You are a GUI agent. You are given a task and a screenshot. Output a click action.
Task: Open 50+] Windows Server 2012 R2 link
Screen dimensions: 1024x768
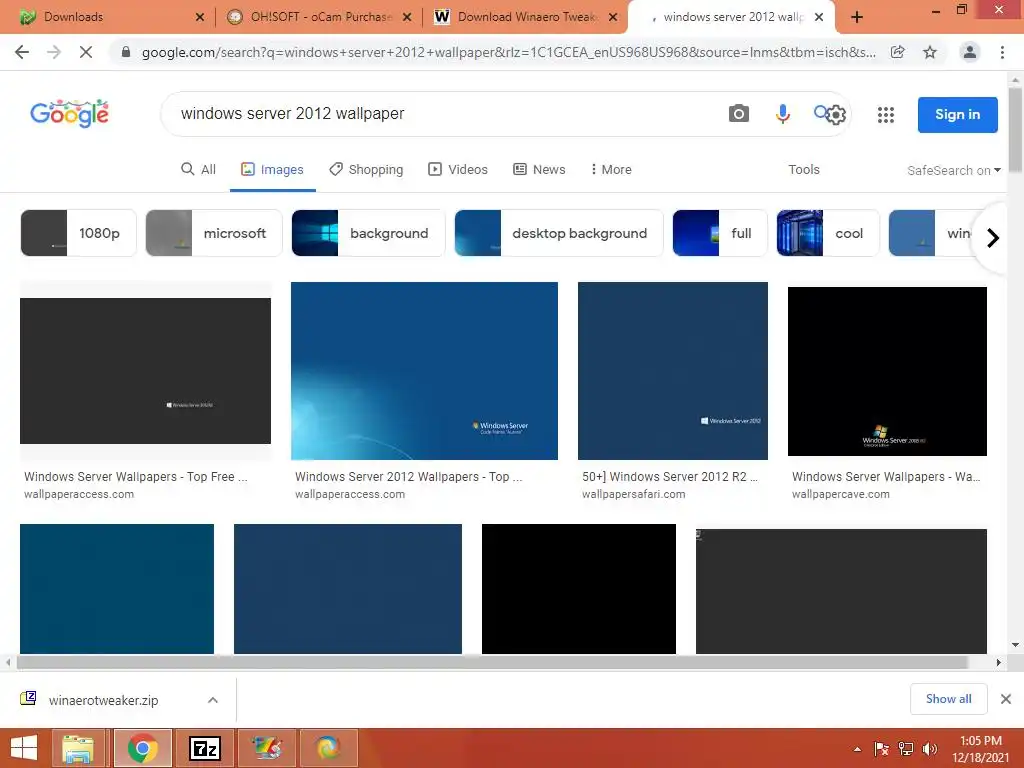pos(670,477)
